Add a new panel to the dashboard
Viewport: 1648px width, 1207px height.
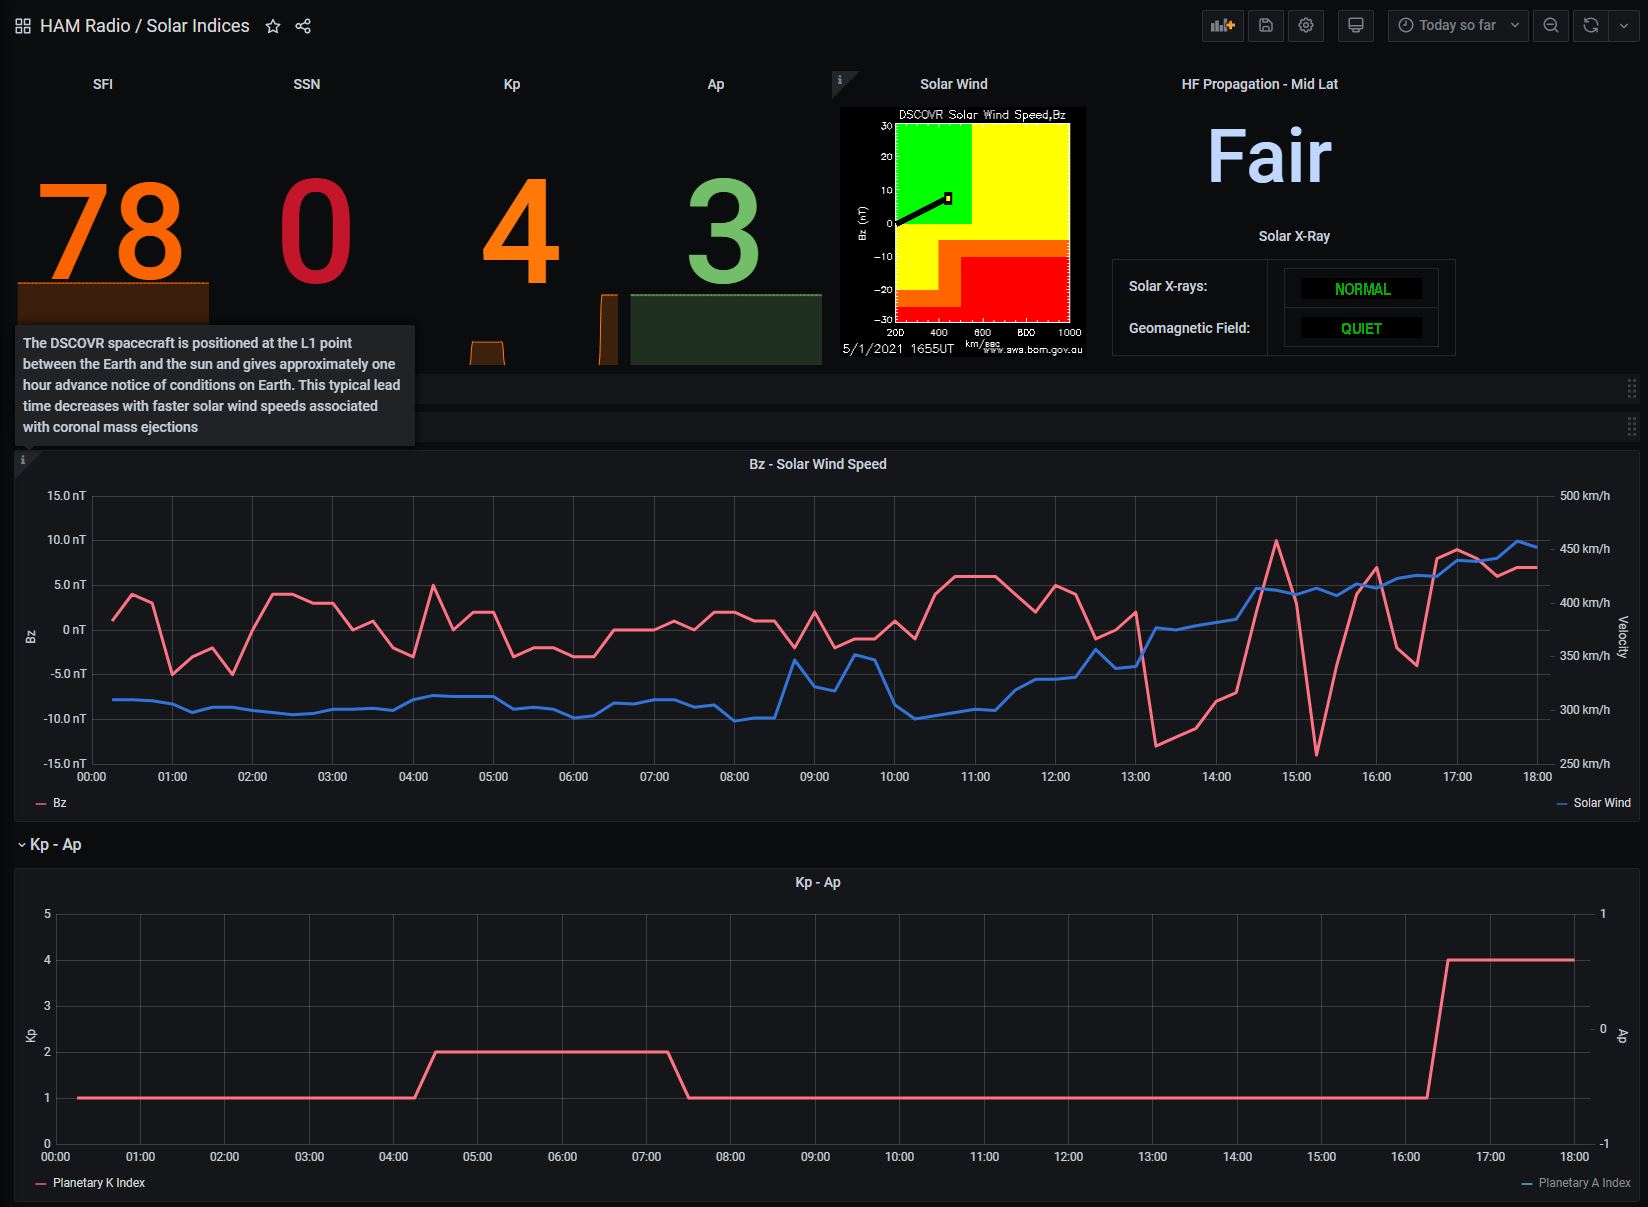tap(1222, 26)
